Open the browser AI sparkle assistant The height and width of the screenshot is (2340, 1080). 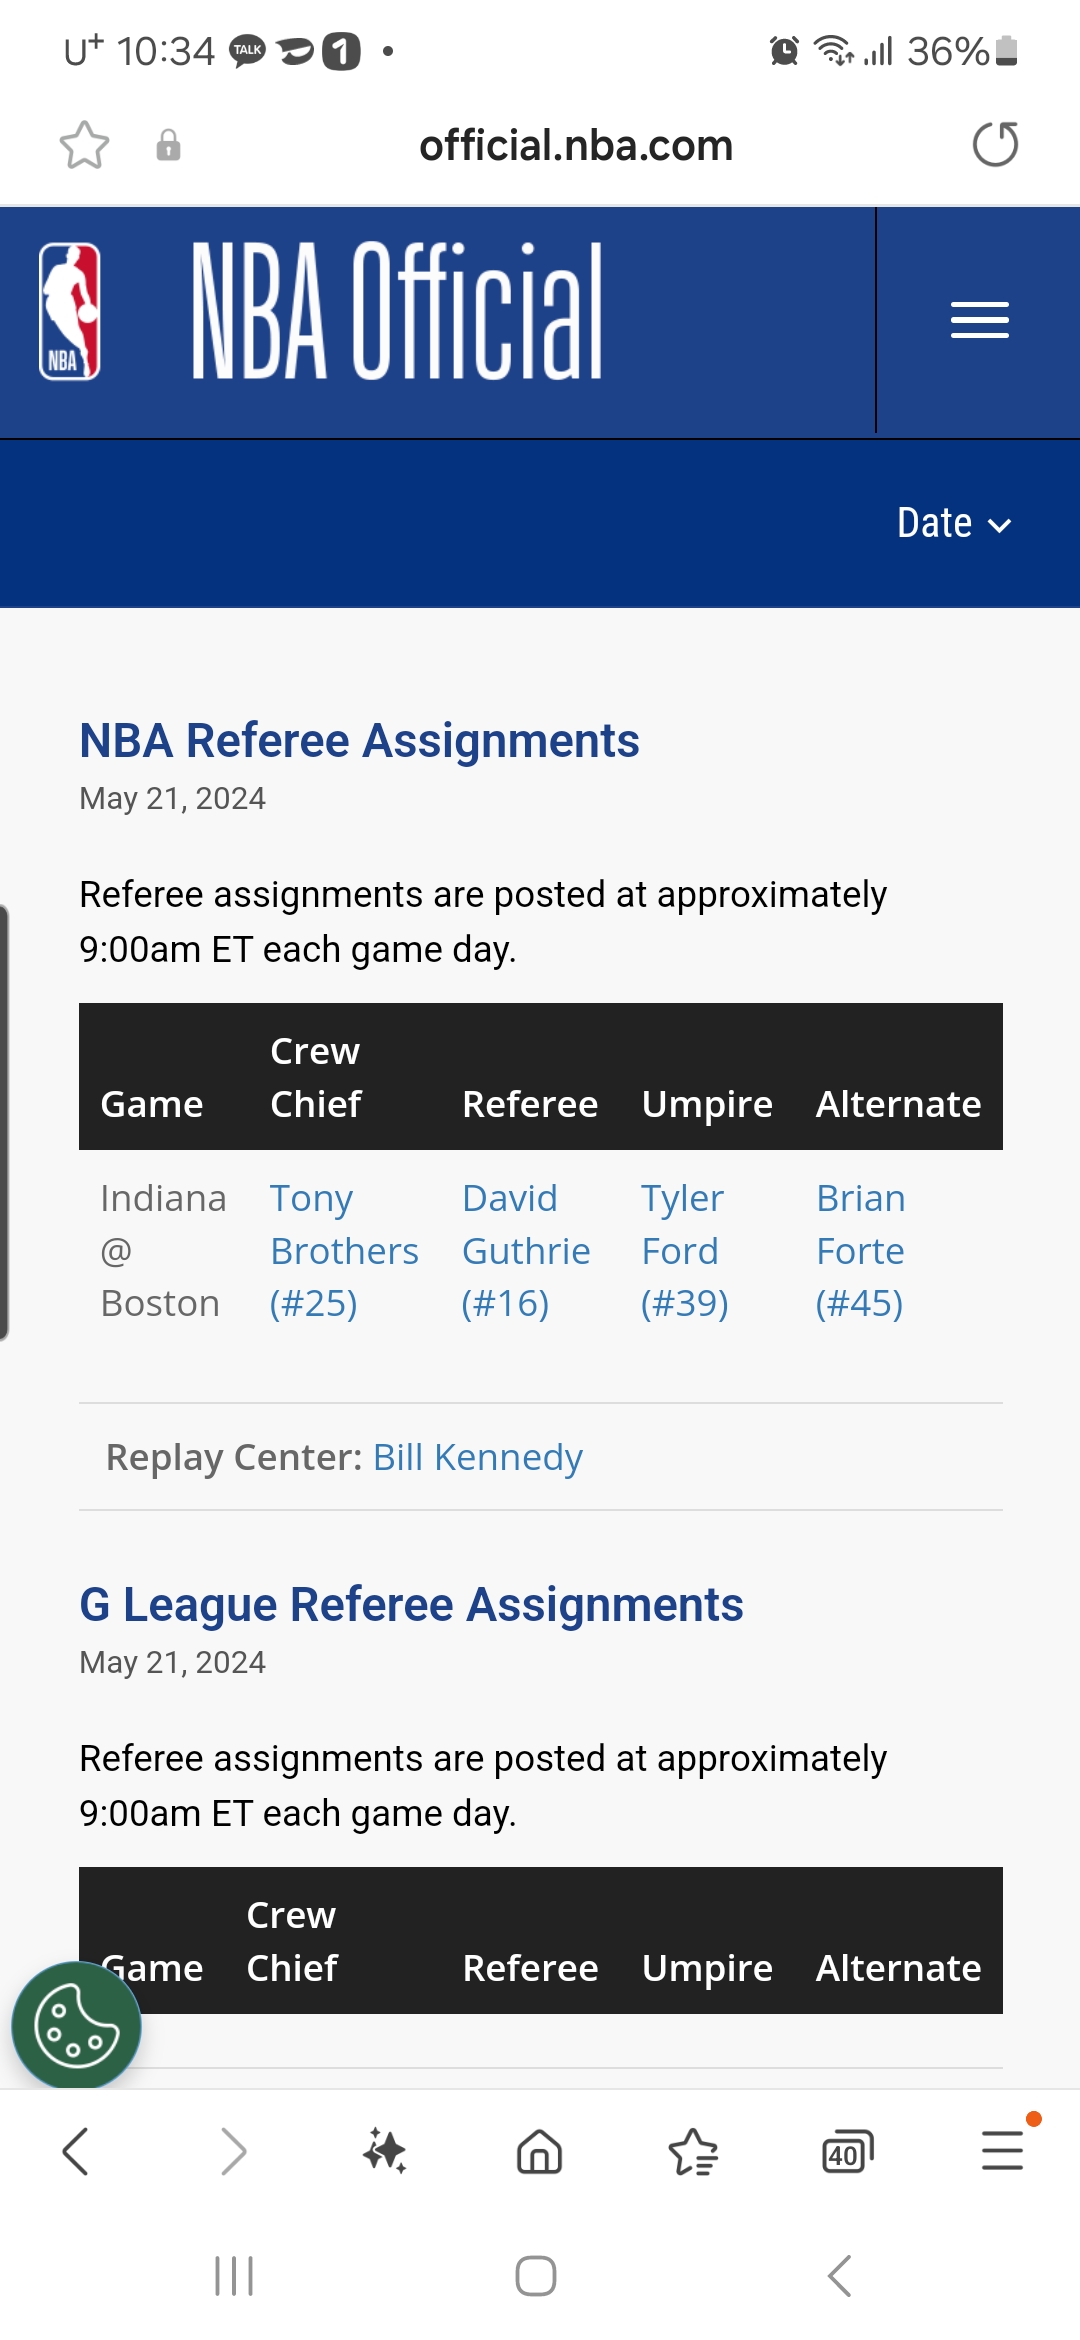[x=385, y=2151]
